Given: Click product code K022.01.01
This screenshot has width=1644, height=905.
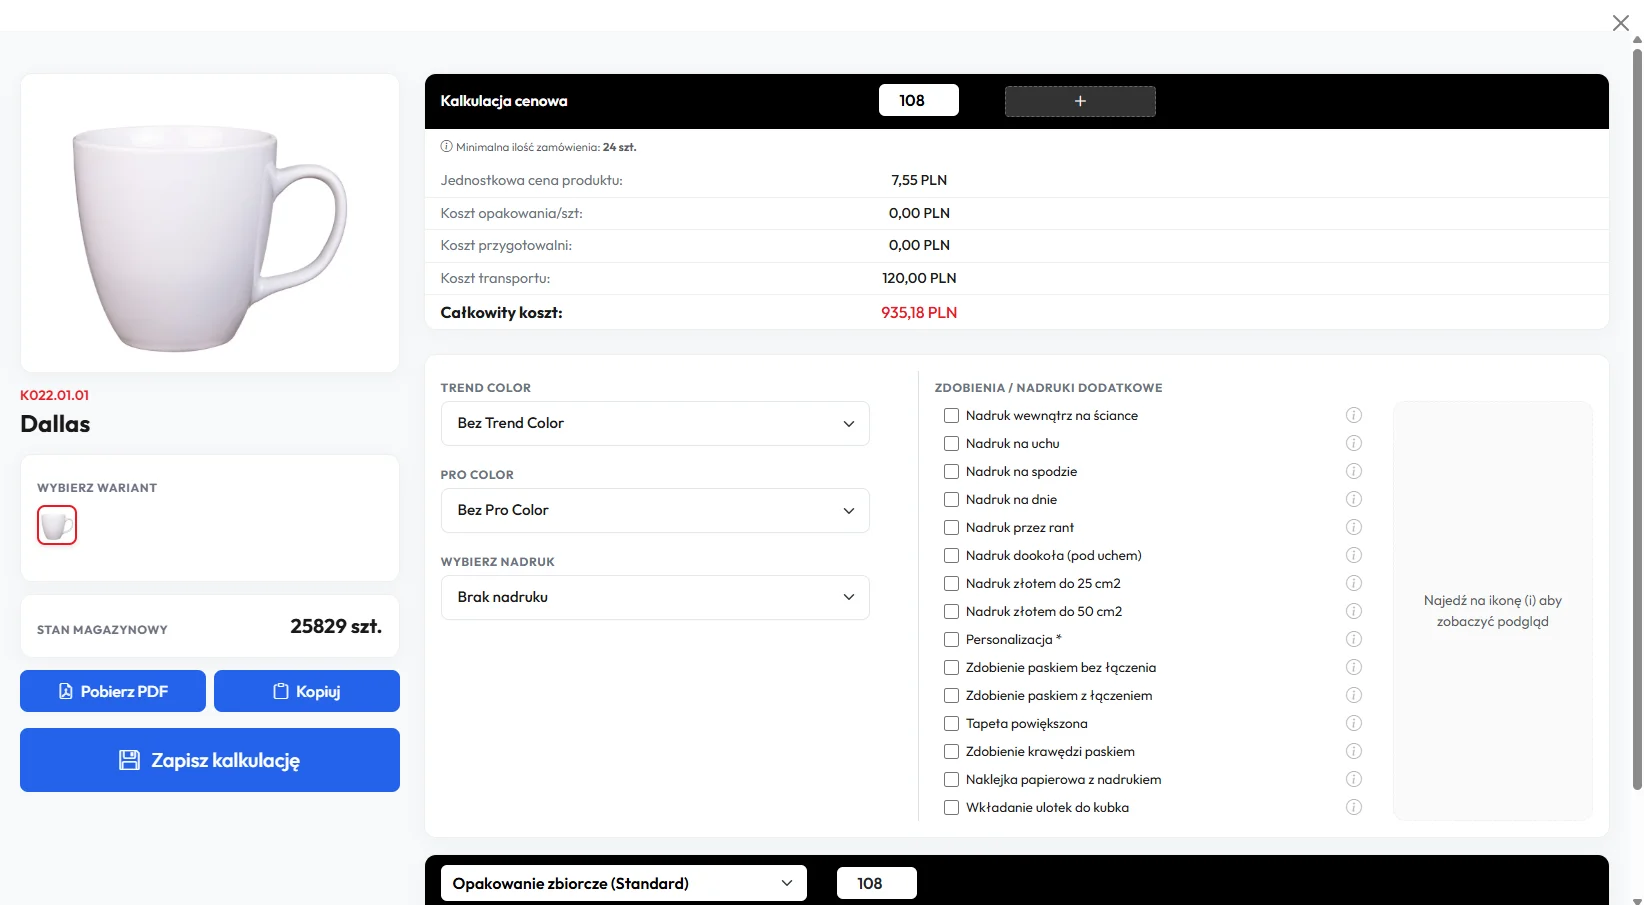Looking at the screenshot, I should click(55, 395).
